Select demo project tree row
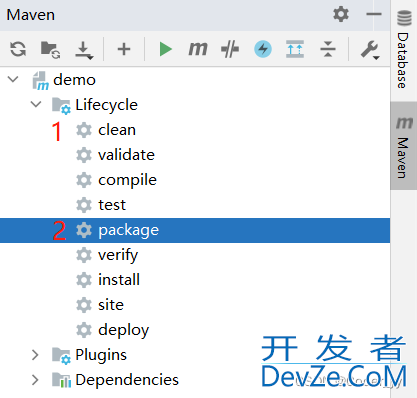Viewport: 417px width, 398px height. pyautogui.click(x=195, y=80)
